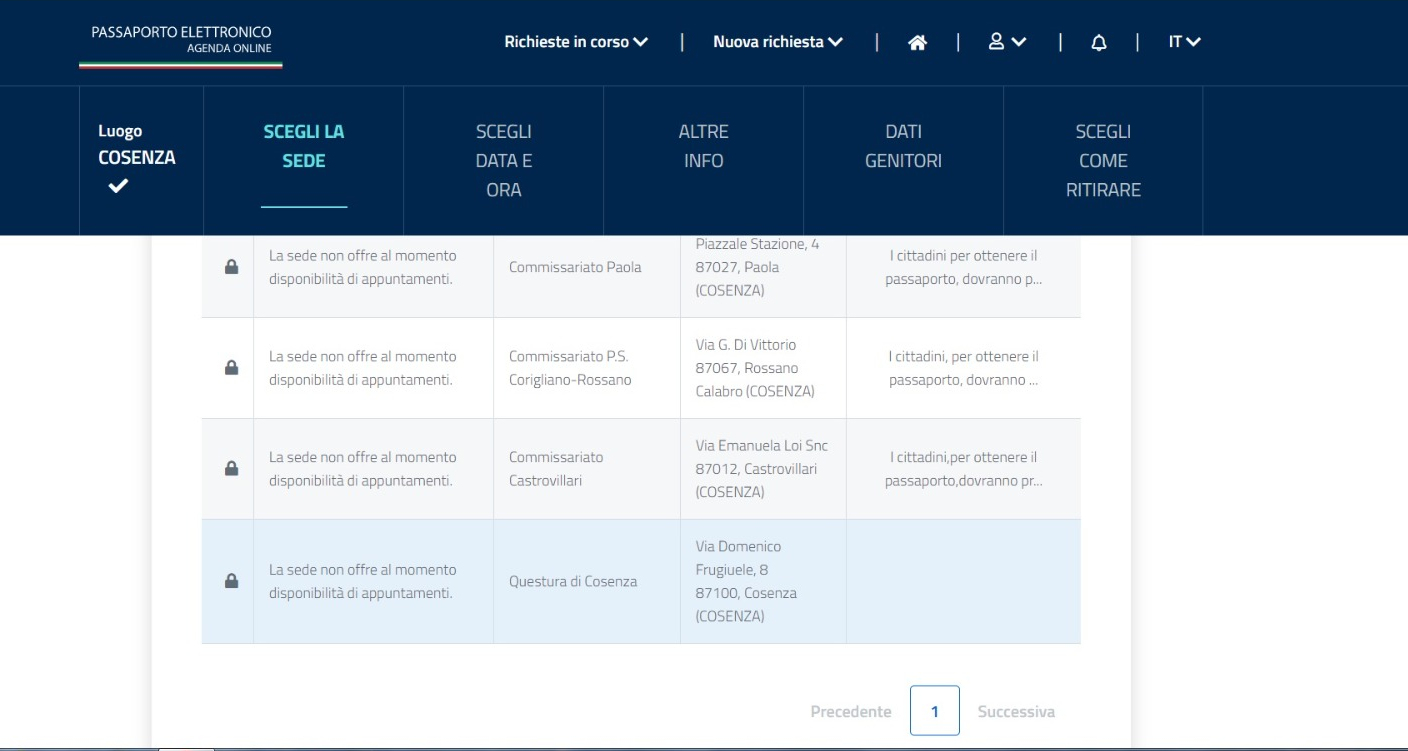1408x751 pixels.
Task: Expand the Richieste in corso dropdown
Action: point(576,42)
